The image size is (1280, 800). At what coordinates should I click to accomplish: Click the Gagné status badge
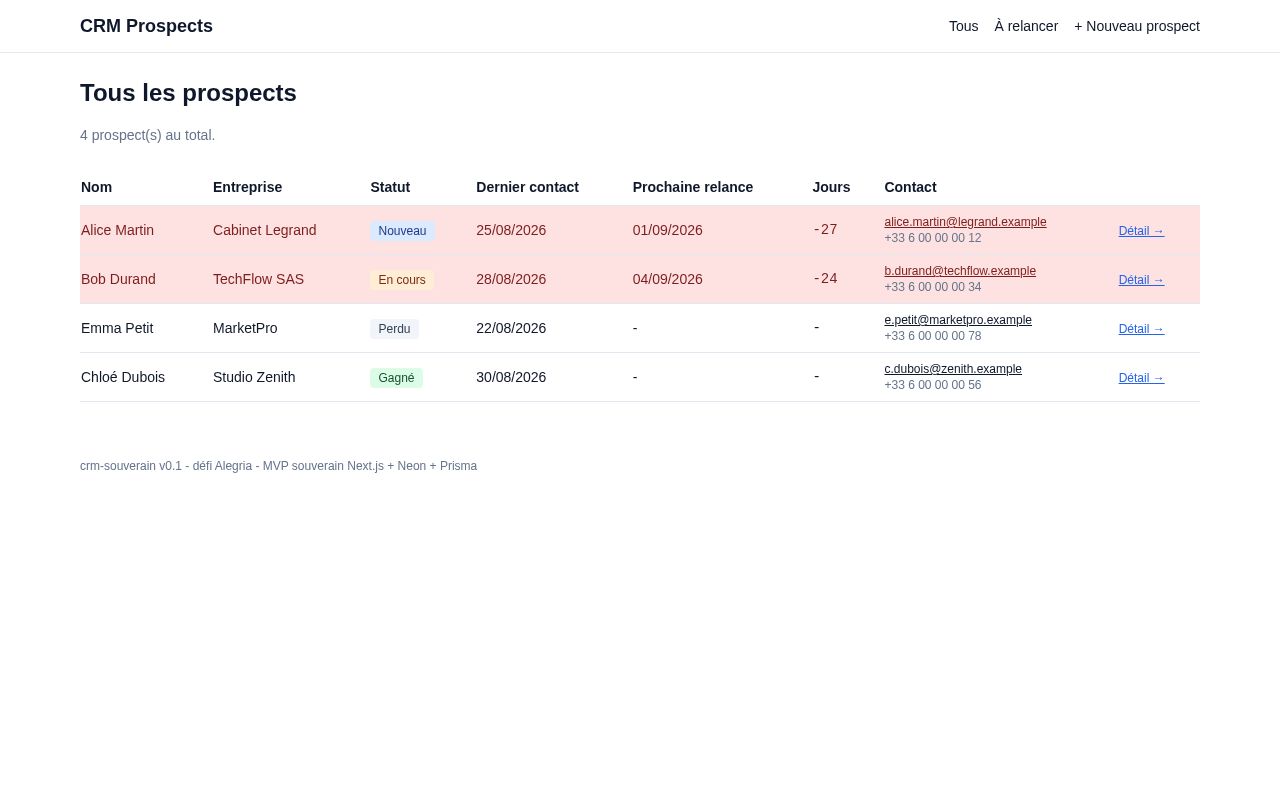[396, 378]
